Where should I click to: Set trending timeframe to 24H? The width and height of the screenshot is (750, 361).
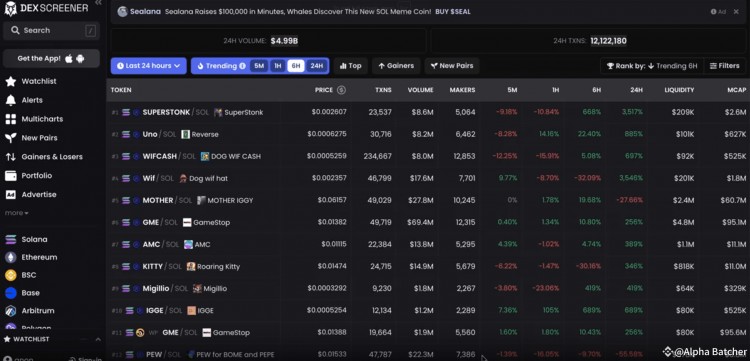coord(317,66)
